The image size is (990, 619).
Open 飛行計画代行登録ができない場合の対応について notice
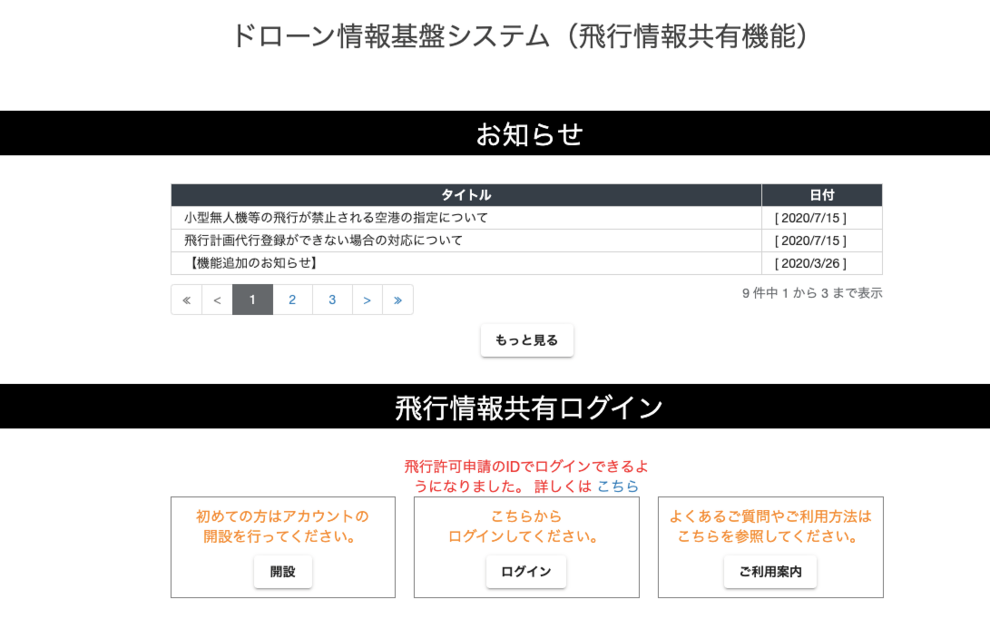click(x=323, y=241)
